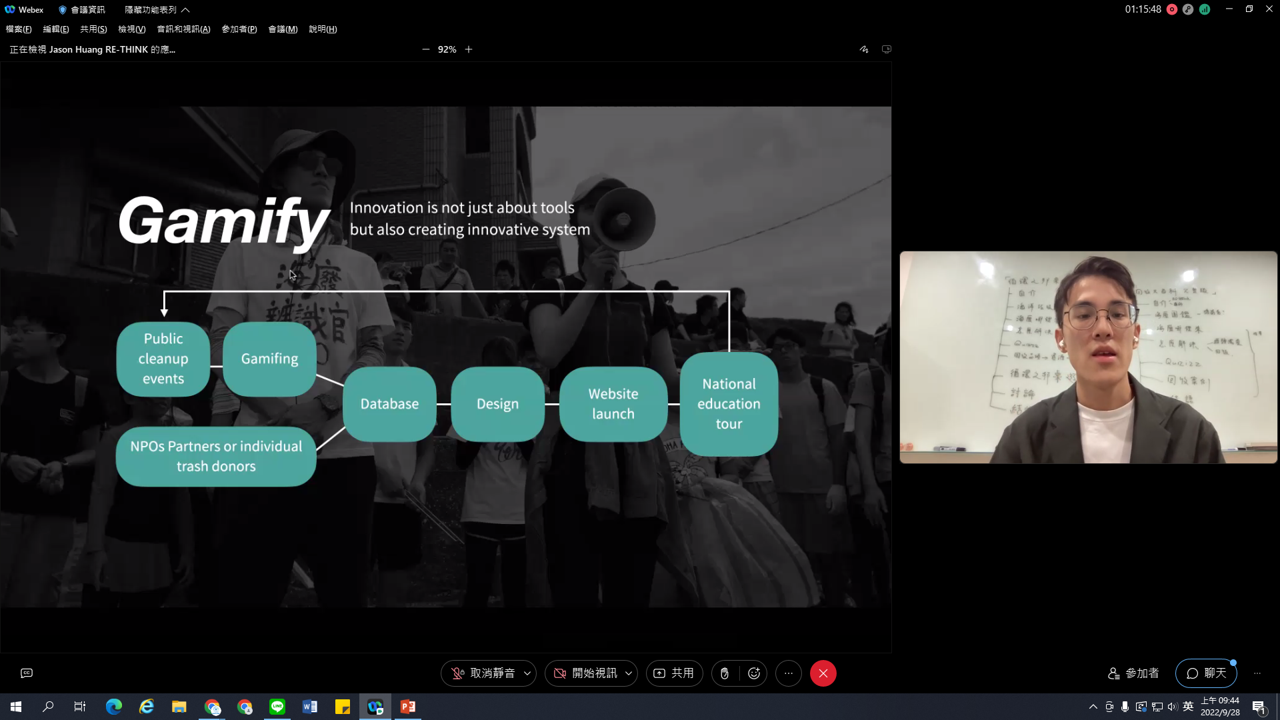
Task: Click the 共用 share button
Action: pyautogui.click(x=673, y=673)
